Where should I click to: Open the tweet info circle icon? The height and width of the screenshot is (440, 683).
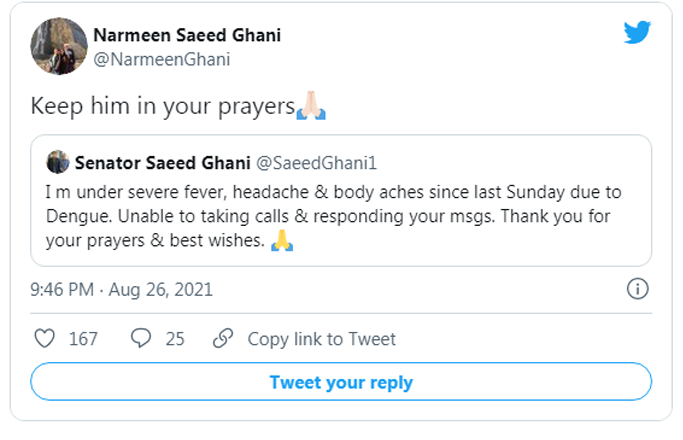point(637,289)
